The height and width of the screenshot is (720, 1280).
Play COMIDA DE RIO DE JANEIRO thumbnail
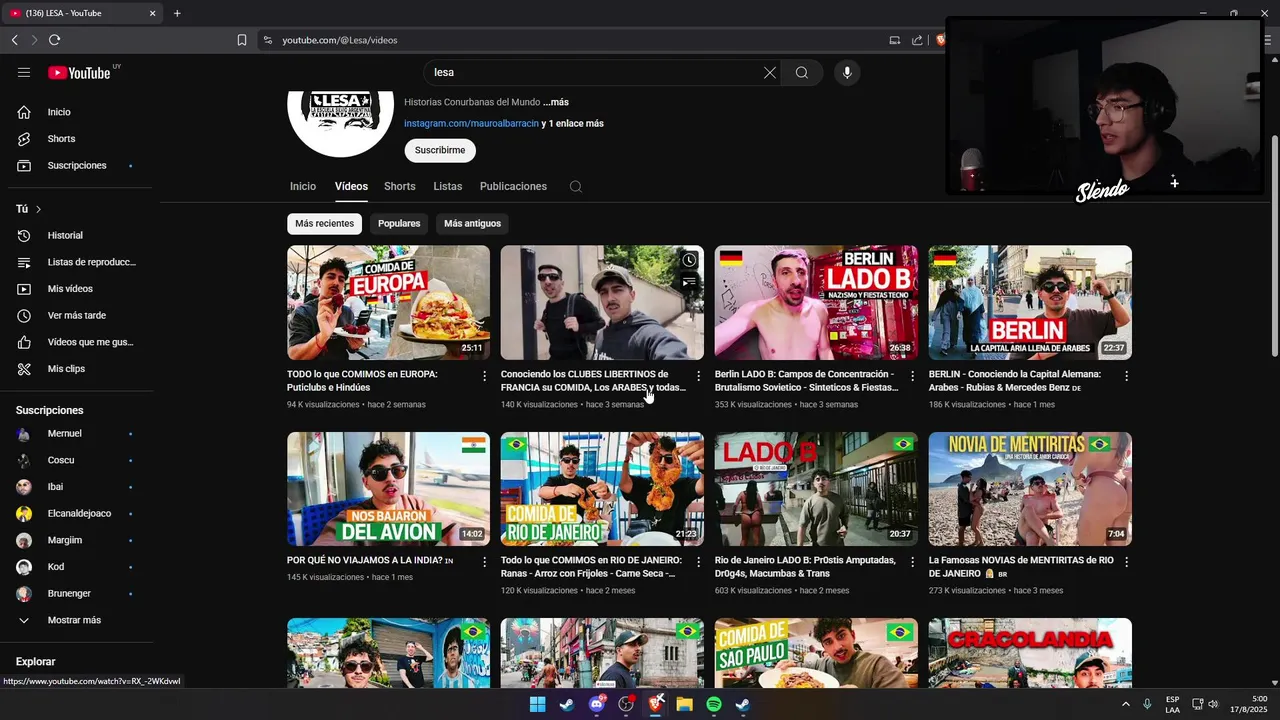[x=602, y=488]
